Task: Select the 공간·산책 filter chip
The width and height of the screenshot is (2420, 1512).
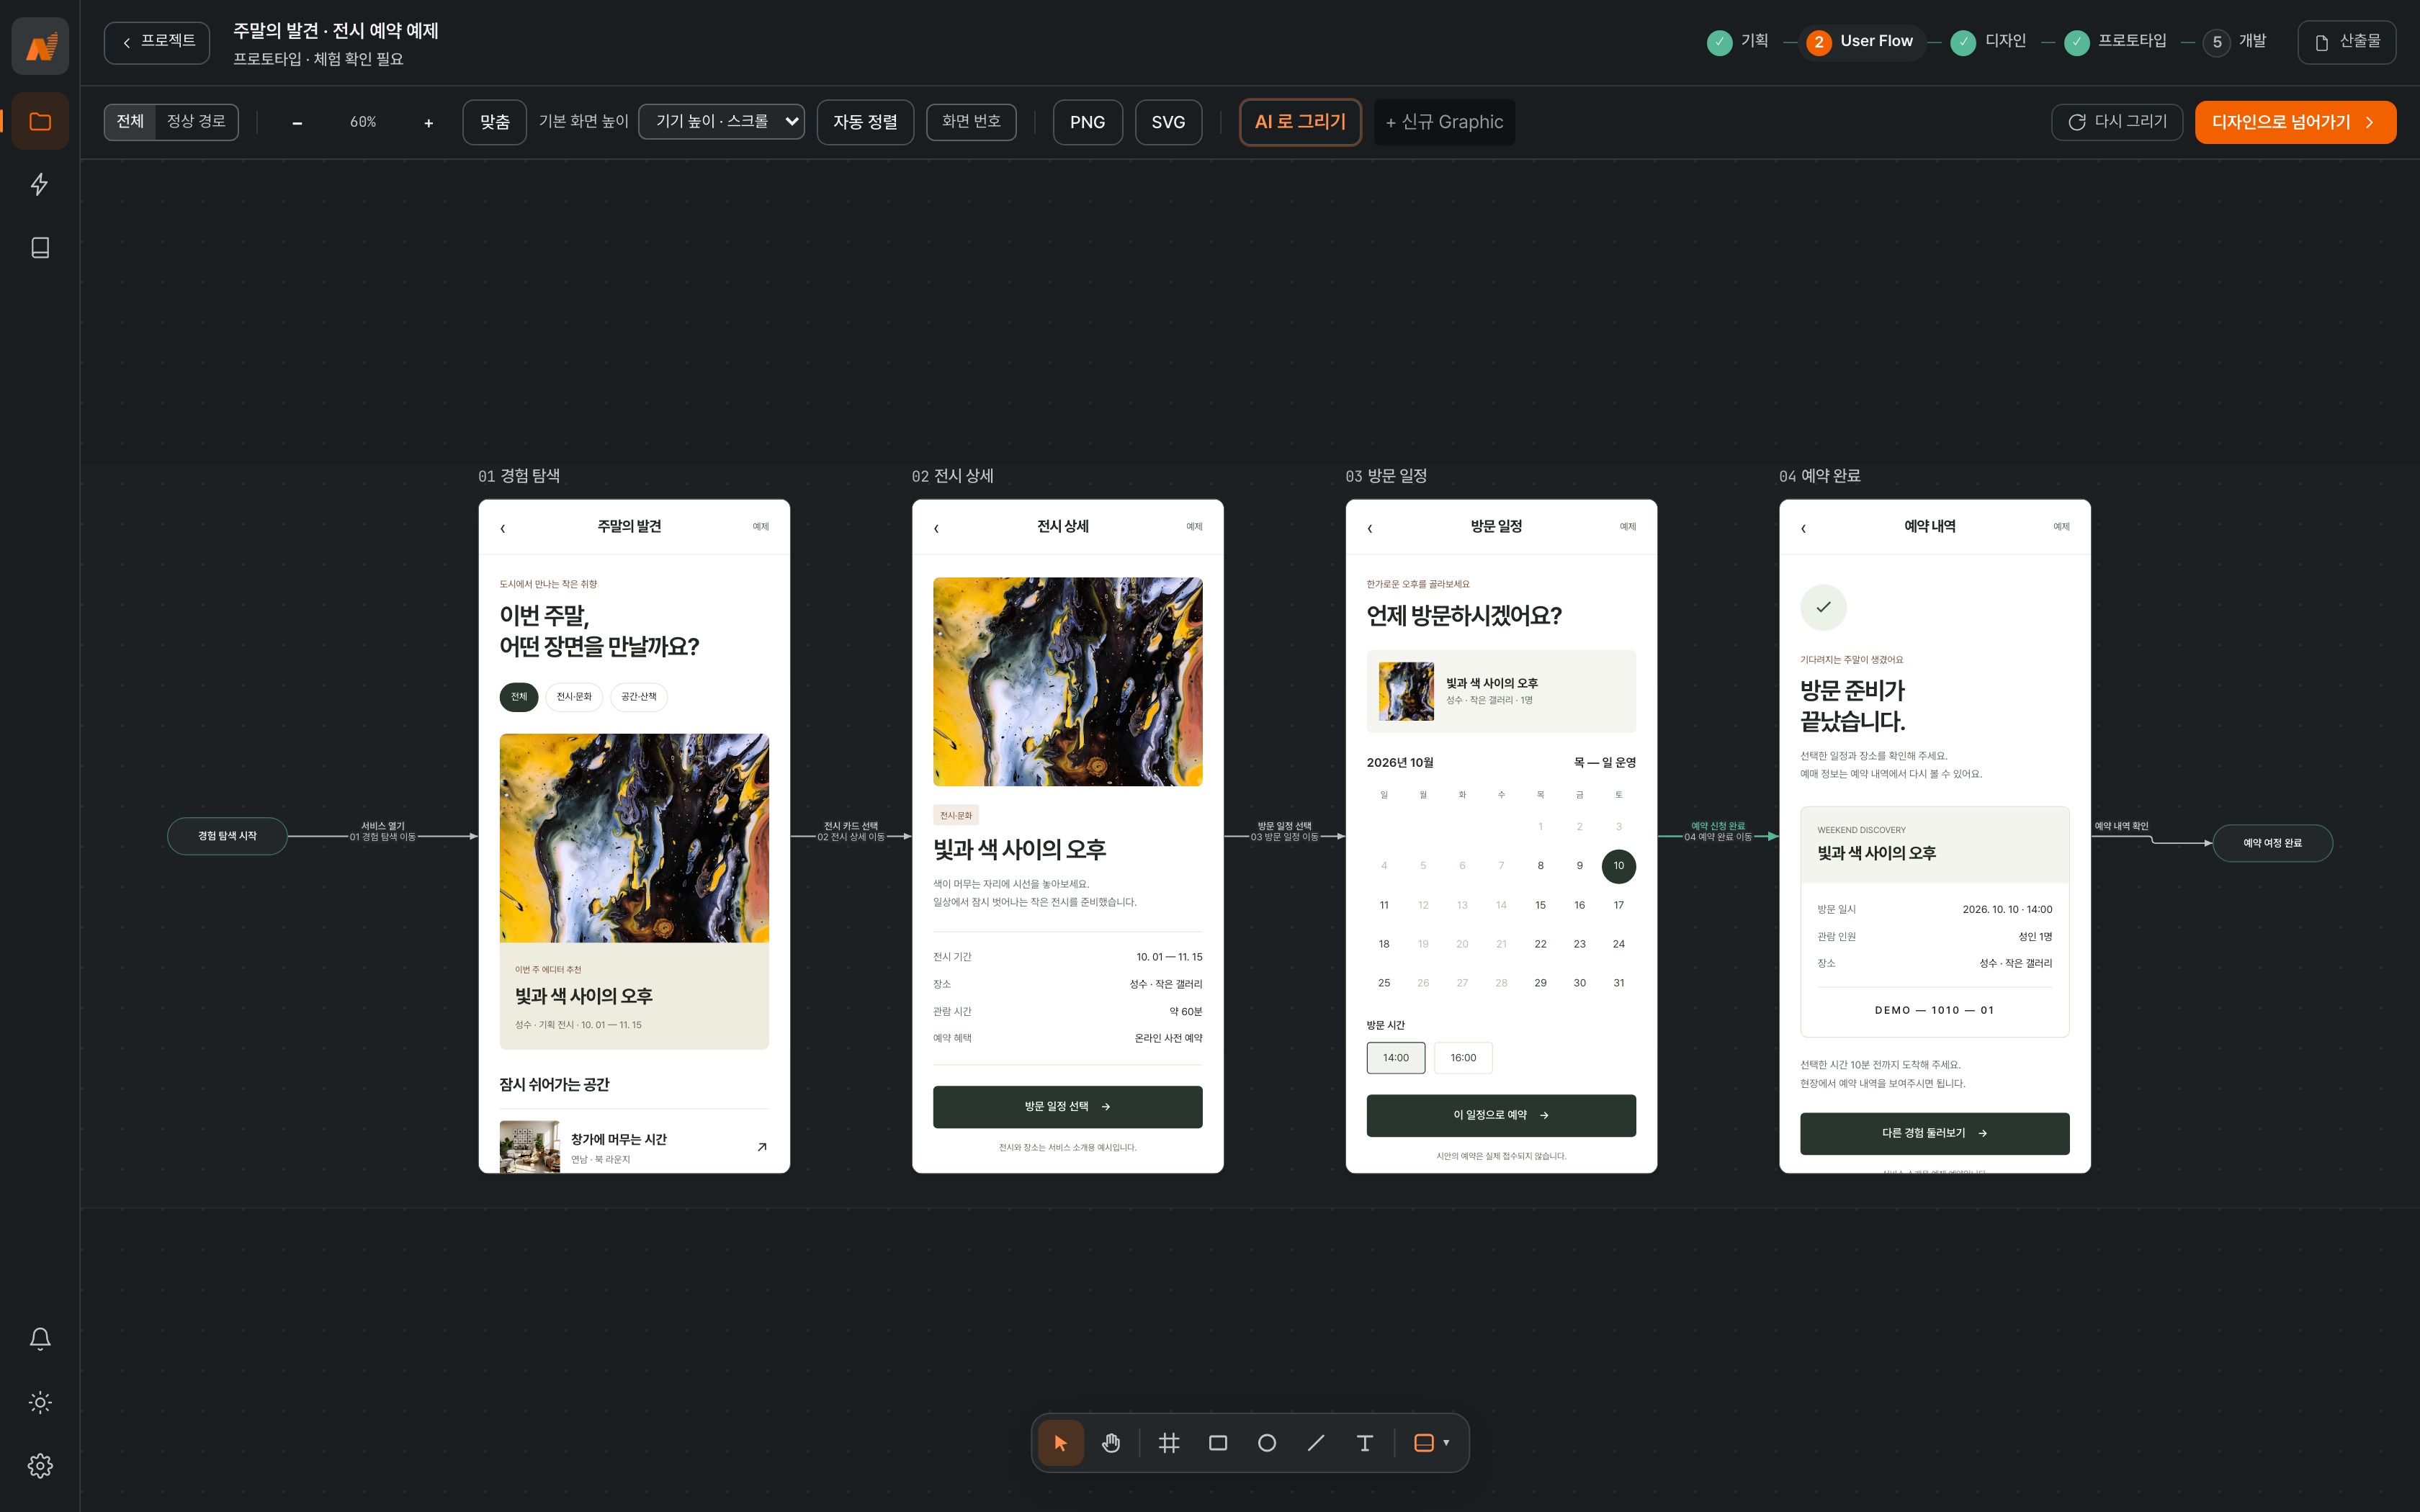Action: pos(639,697)
